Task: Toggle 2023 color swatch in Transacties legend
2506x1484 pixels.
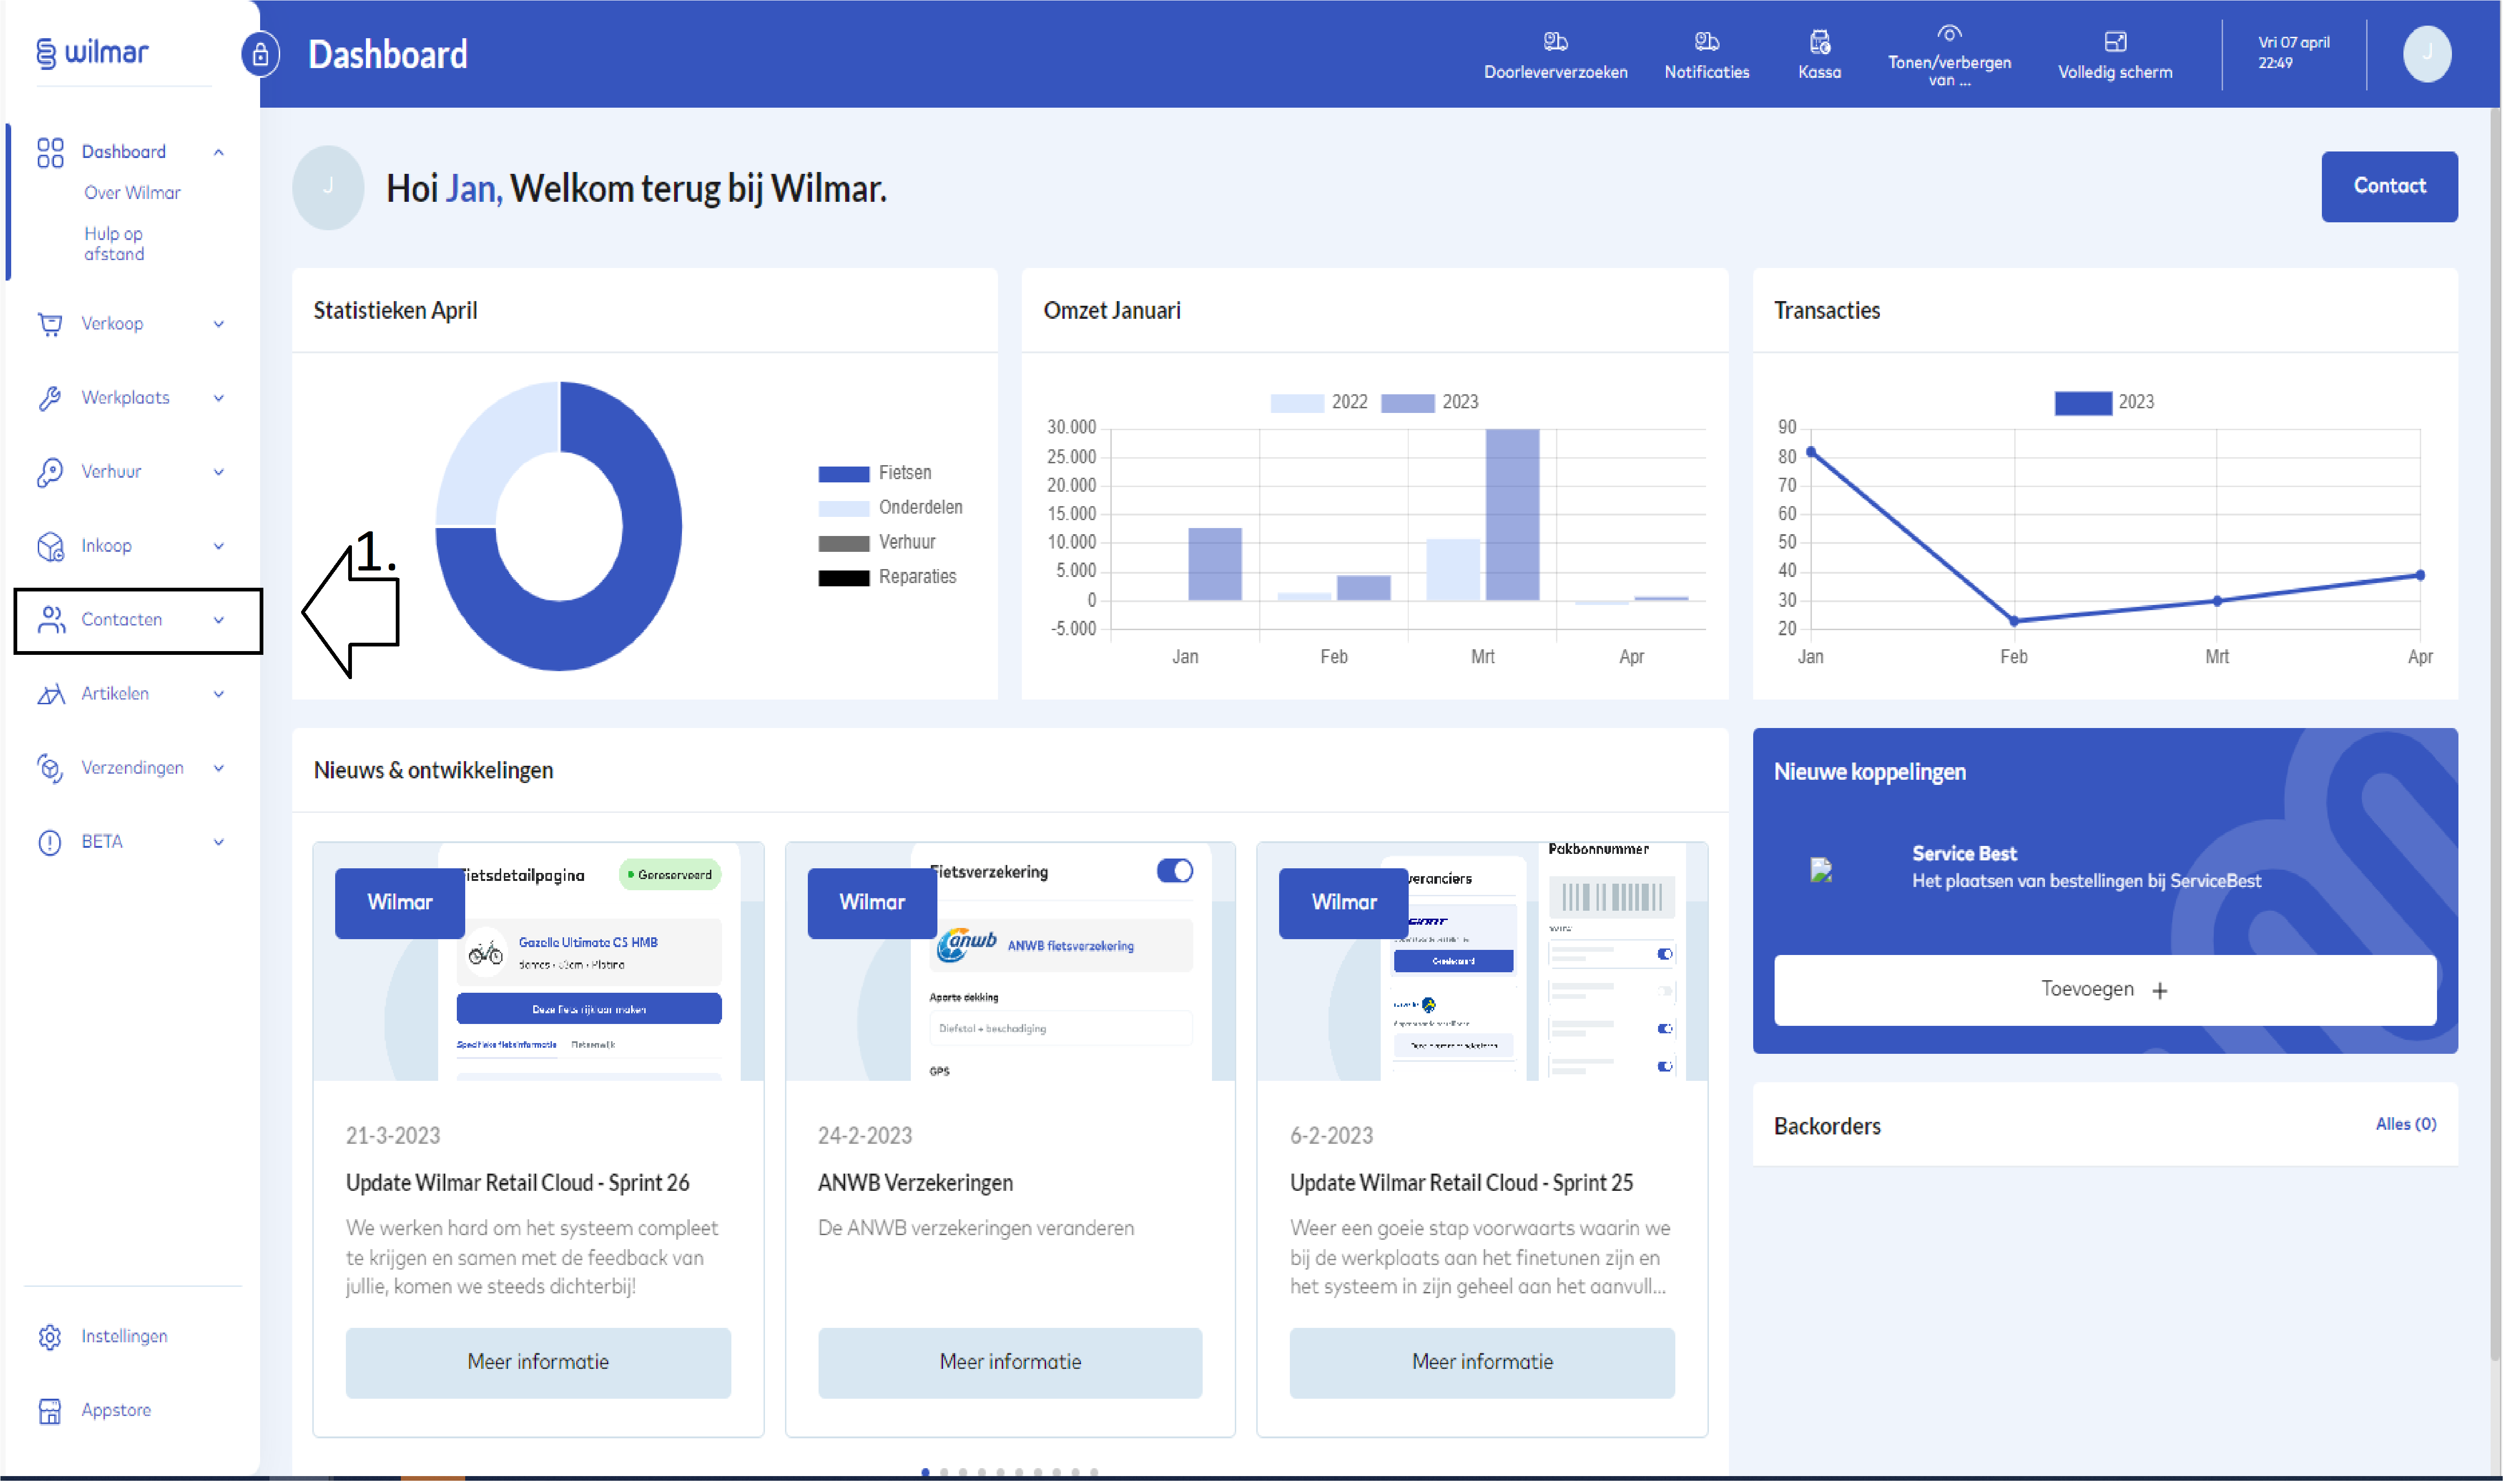Action: [x=2085, y=403]
